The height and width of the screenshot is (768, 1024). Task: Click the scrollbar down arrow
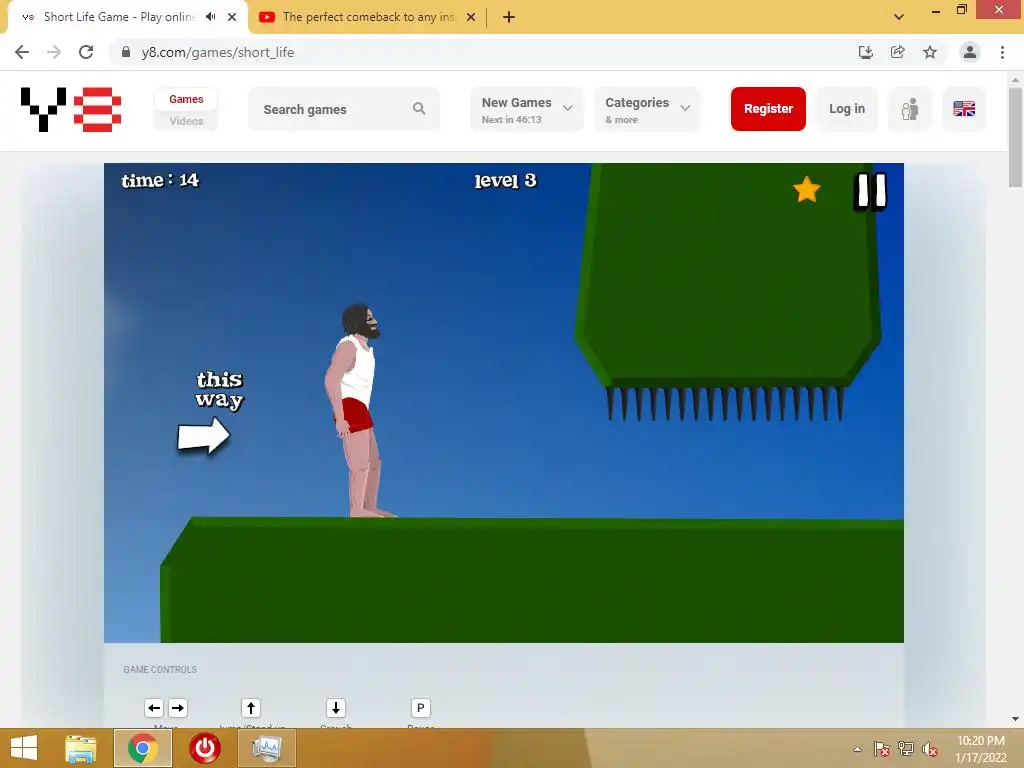pos(1015,719)
